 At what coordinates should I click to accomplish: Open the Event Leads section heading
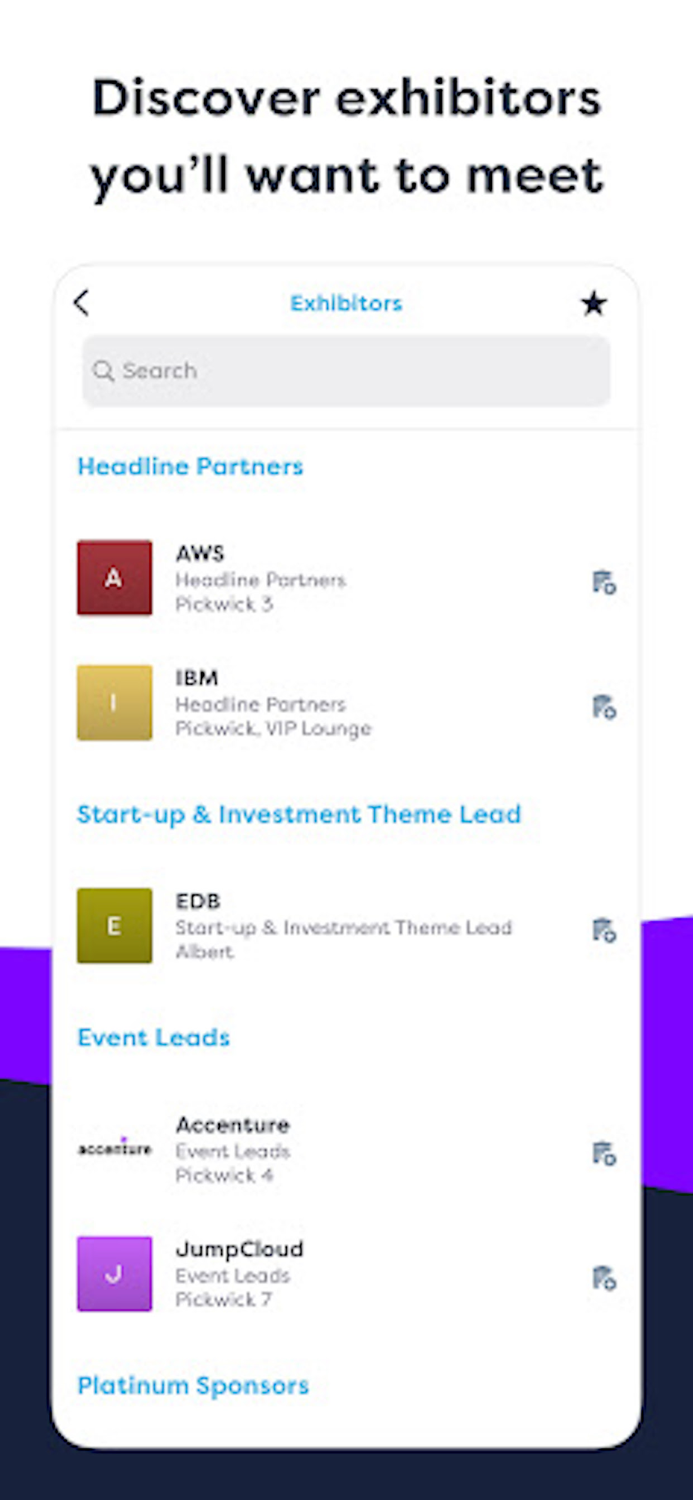(x=153, y=1037)
